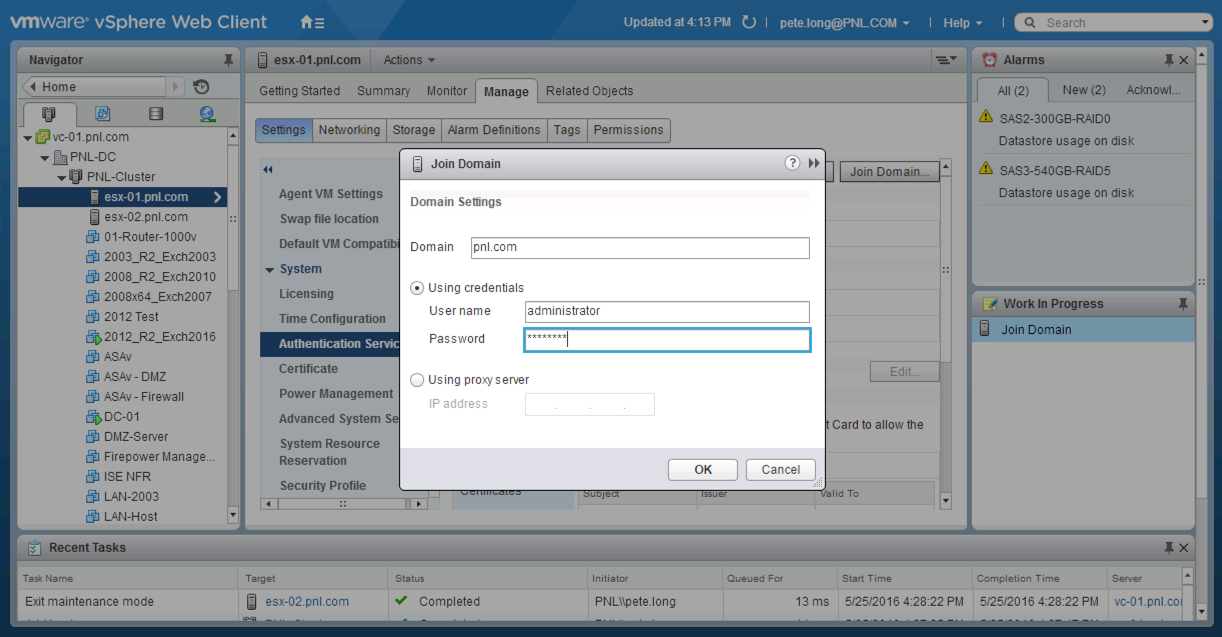Open Join Domain dialog help icon
1222x637 pixels.
point(792,163)
